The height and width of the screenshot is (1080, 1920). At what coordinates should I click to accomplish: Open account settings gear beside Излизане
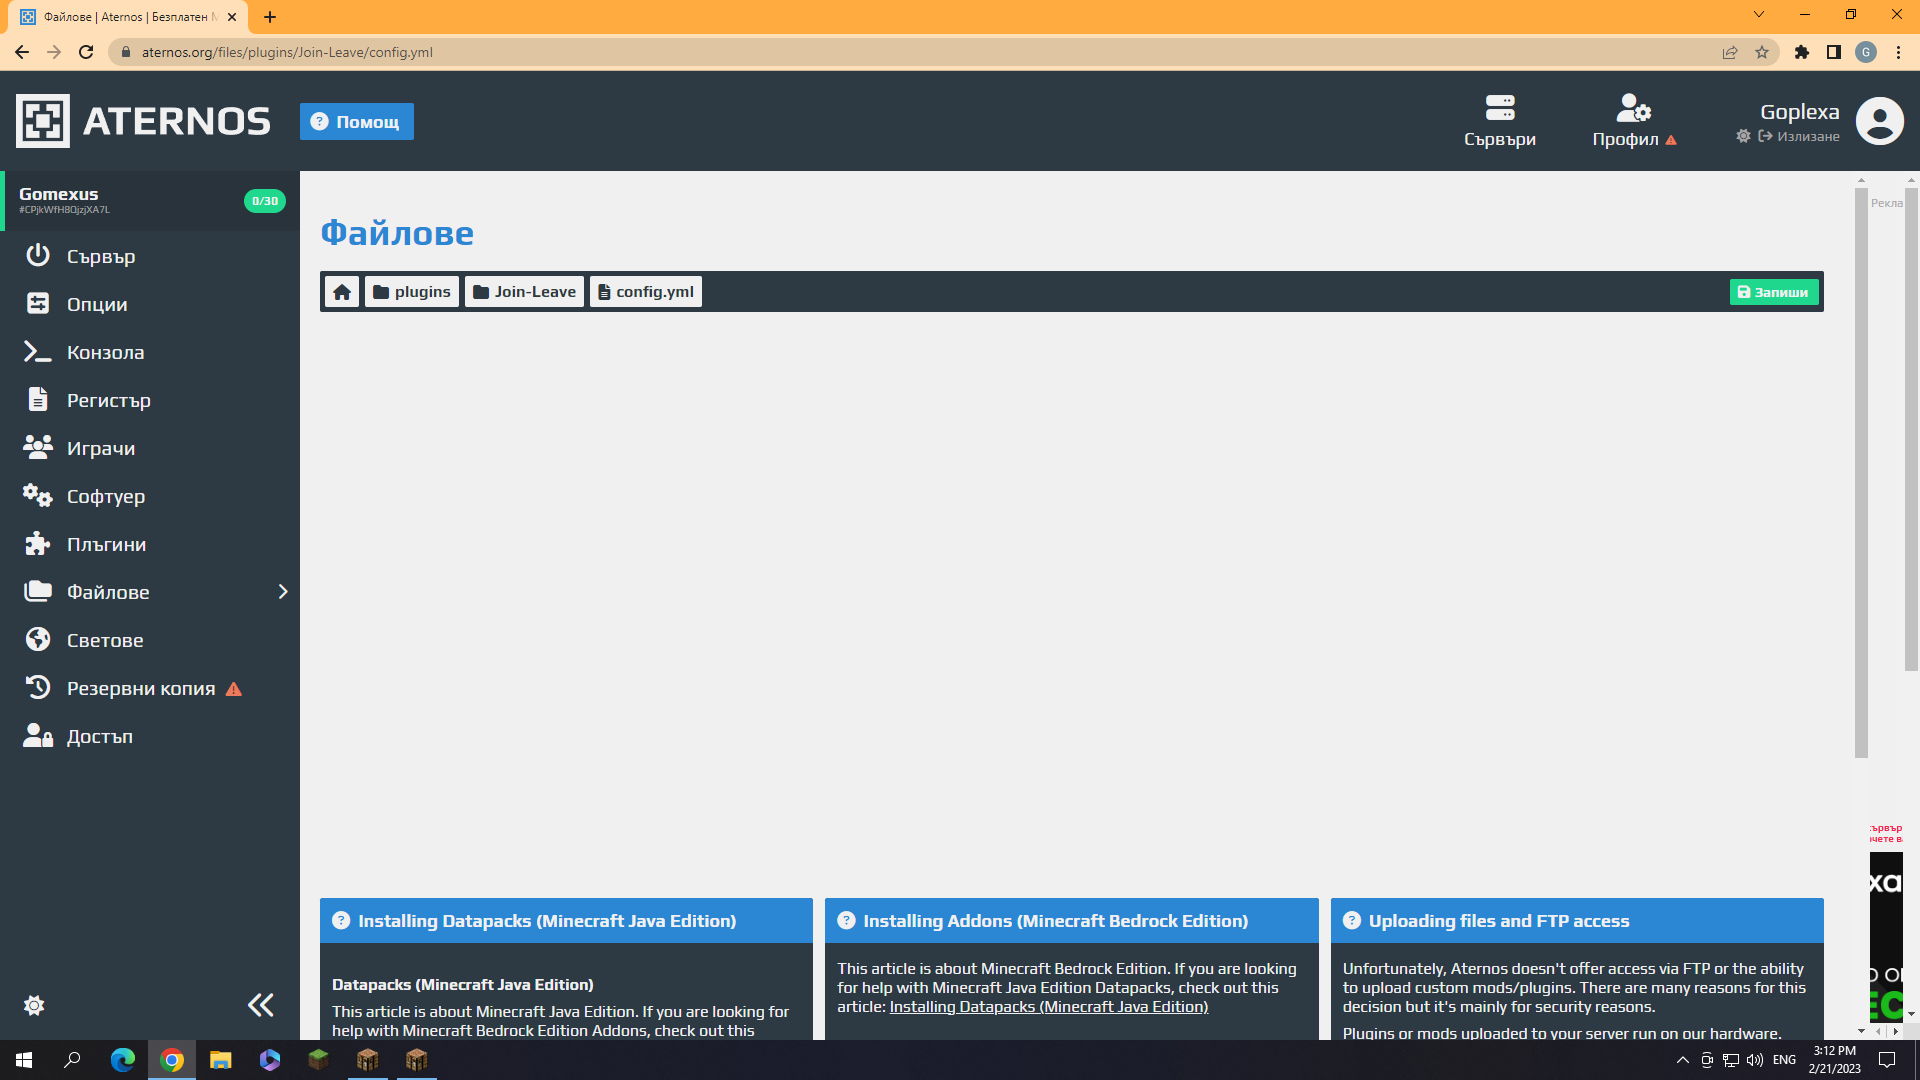click(1743, 136)
